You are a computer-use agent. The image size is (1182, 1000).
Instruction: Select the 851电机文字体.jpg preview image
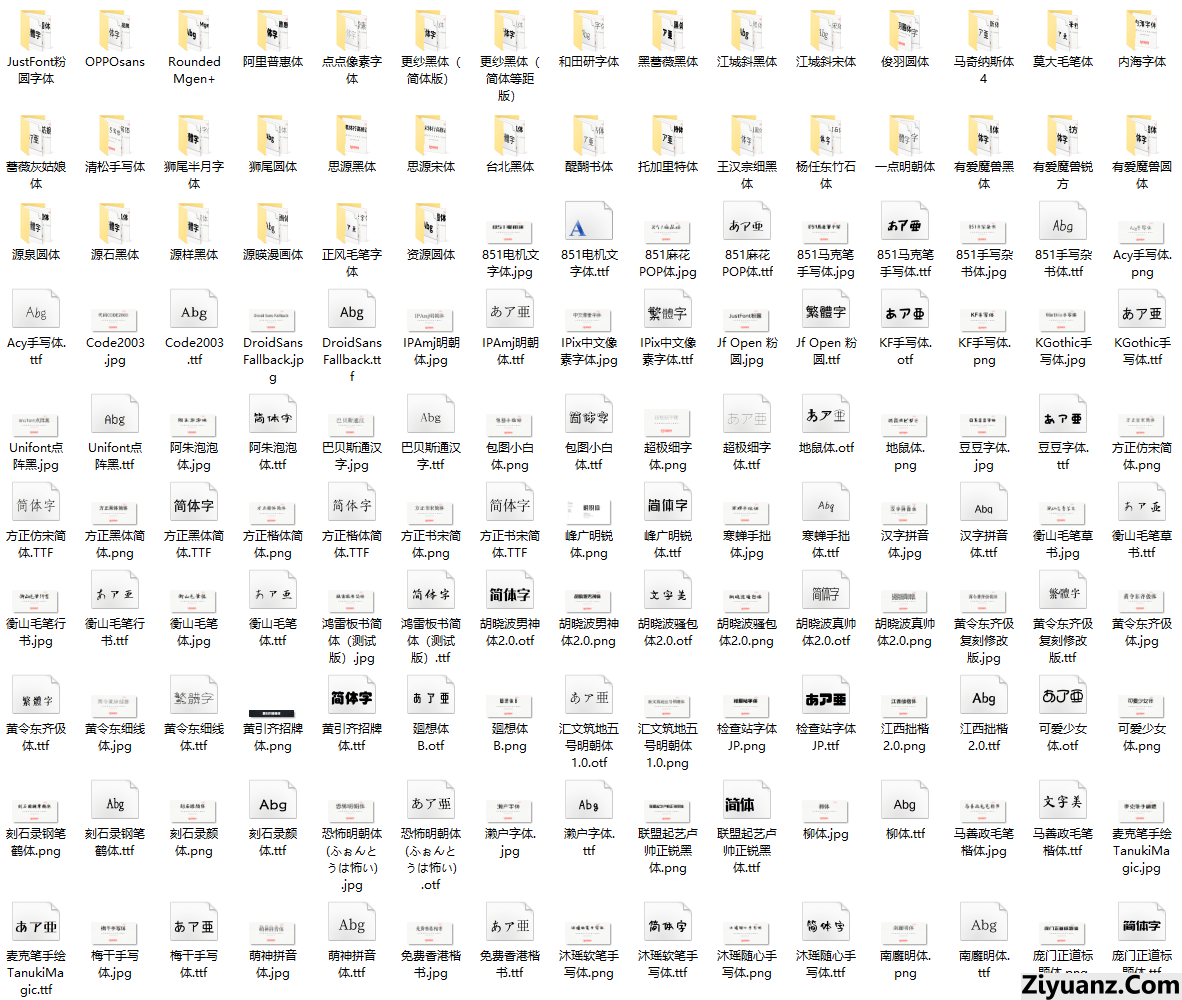[510, 228]
